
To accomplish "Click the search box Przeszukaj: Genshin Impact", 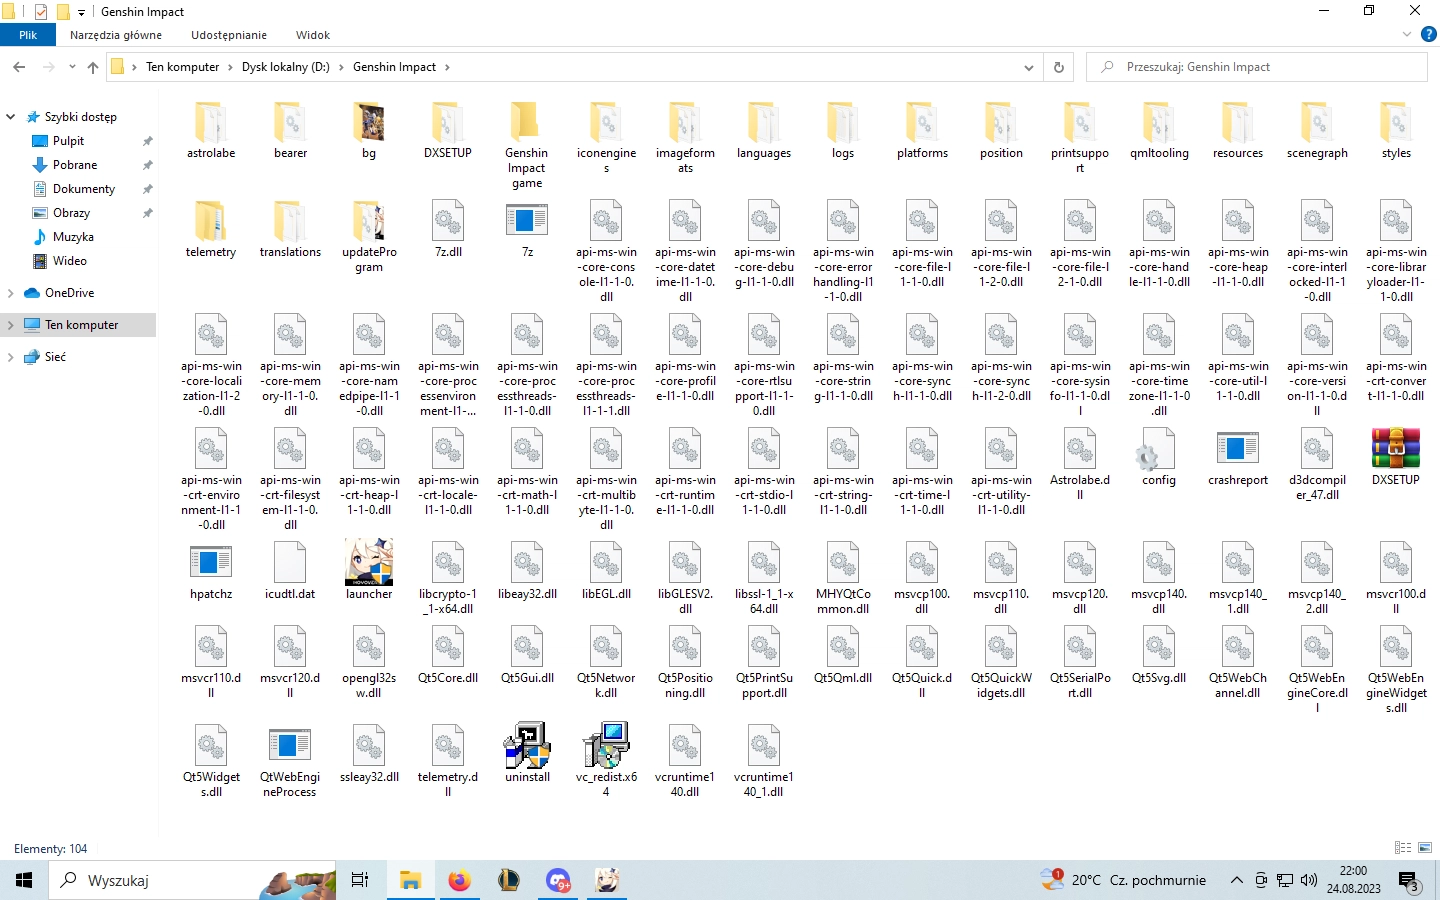I will point(1257,67).
